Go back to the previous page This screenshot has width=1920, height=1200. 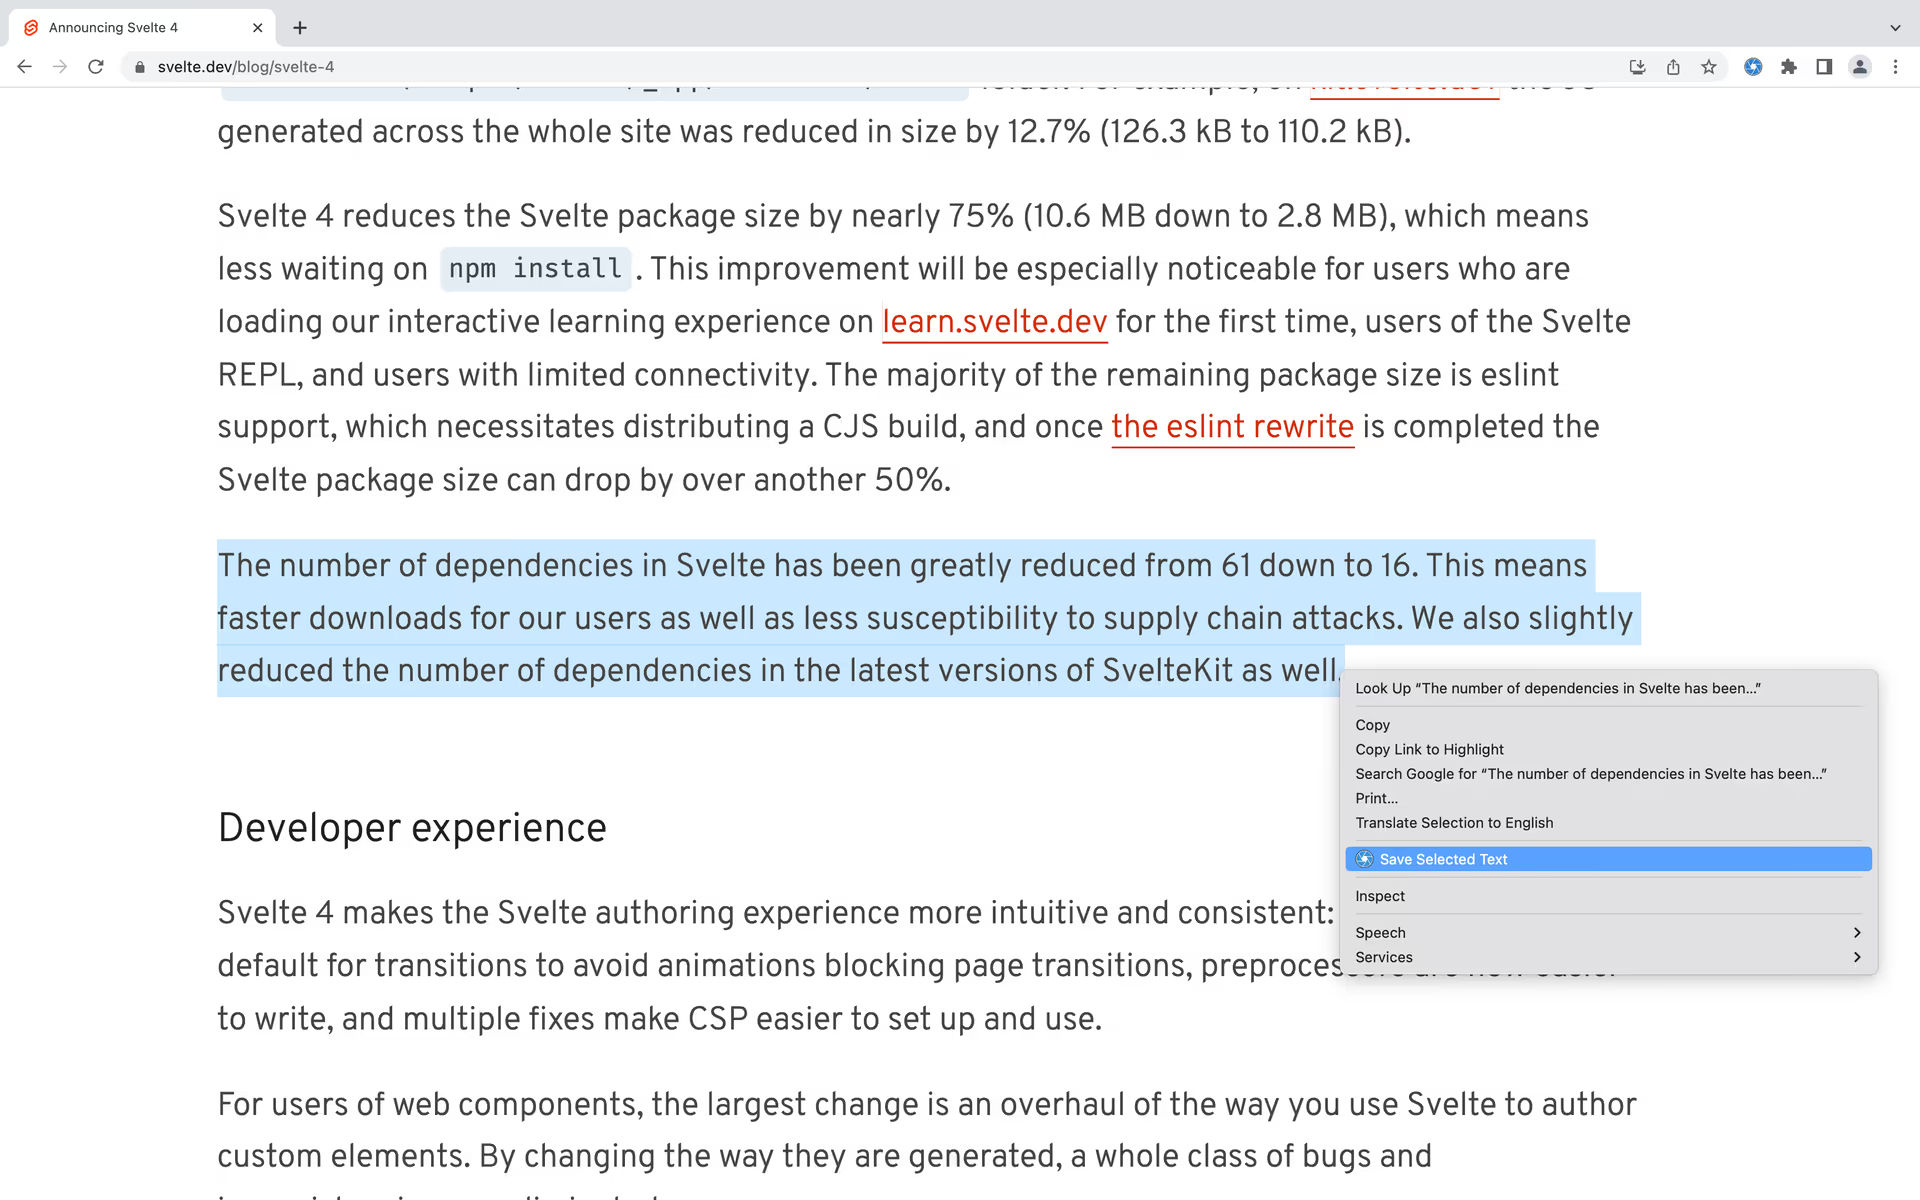24,67
